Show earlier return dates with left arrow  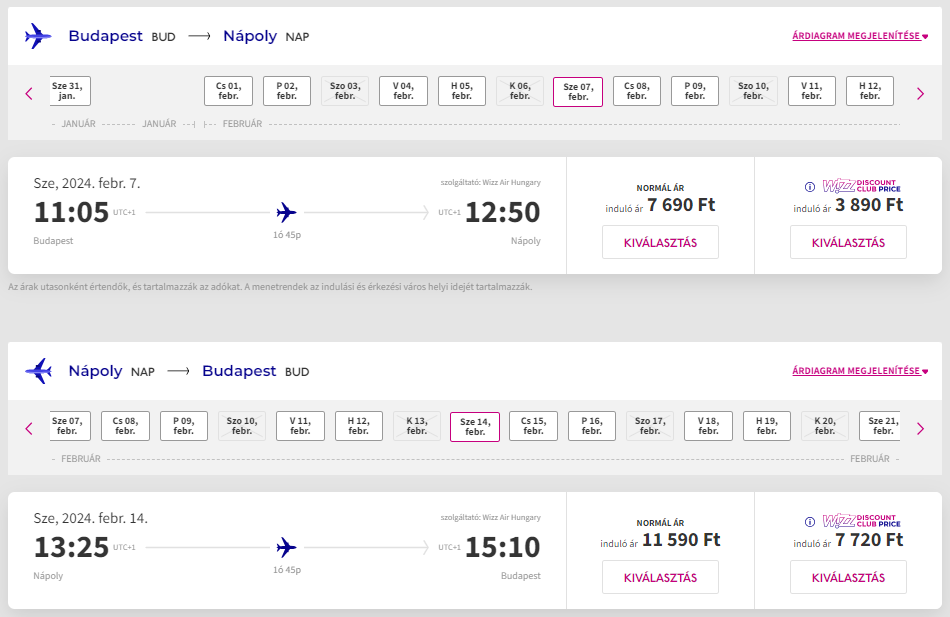coord(28,429)
